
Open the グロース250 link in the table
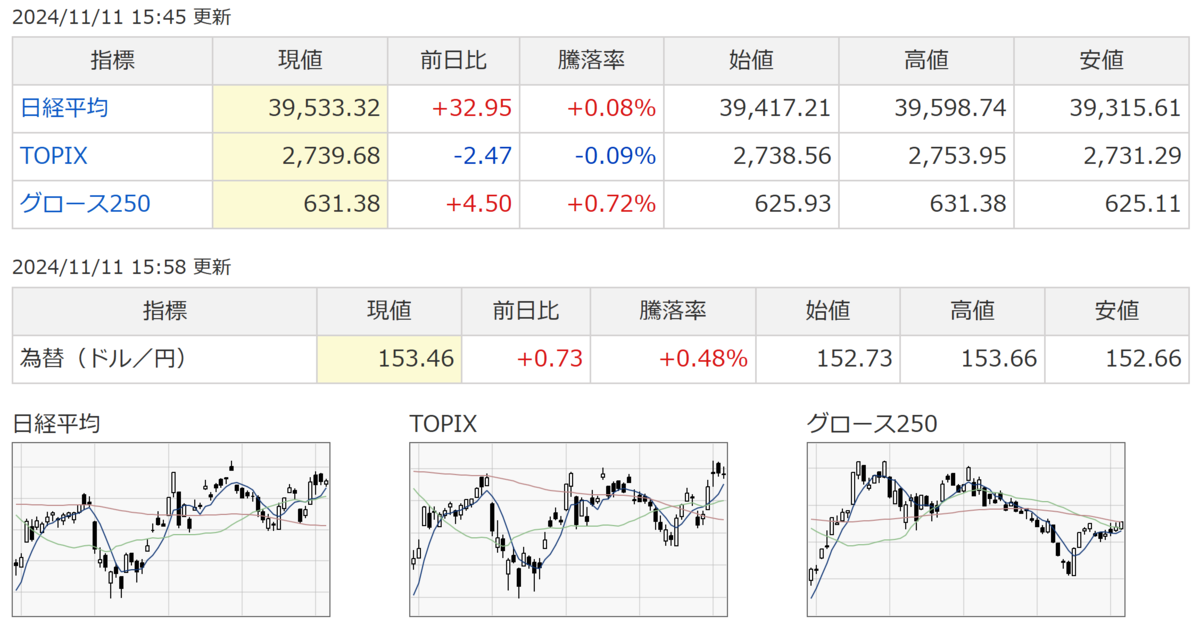pos(85,204)
